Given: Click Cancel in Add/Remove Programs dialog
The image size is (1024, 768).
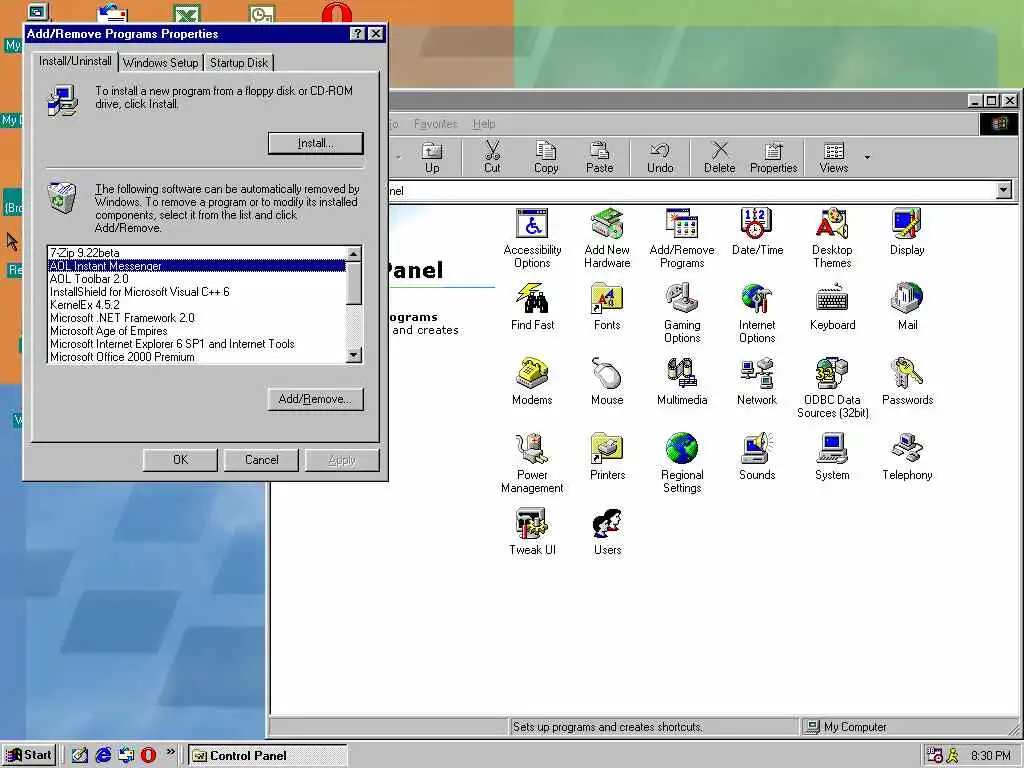Looking at the screenshot, I should [261, 460].
